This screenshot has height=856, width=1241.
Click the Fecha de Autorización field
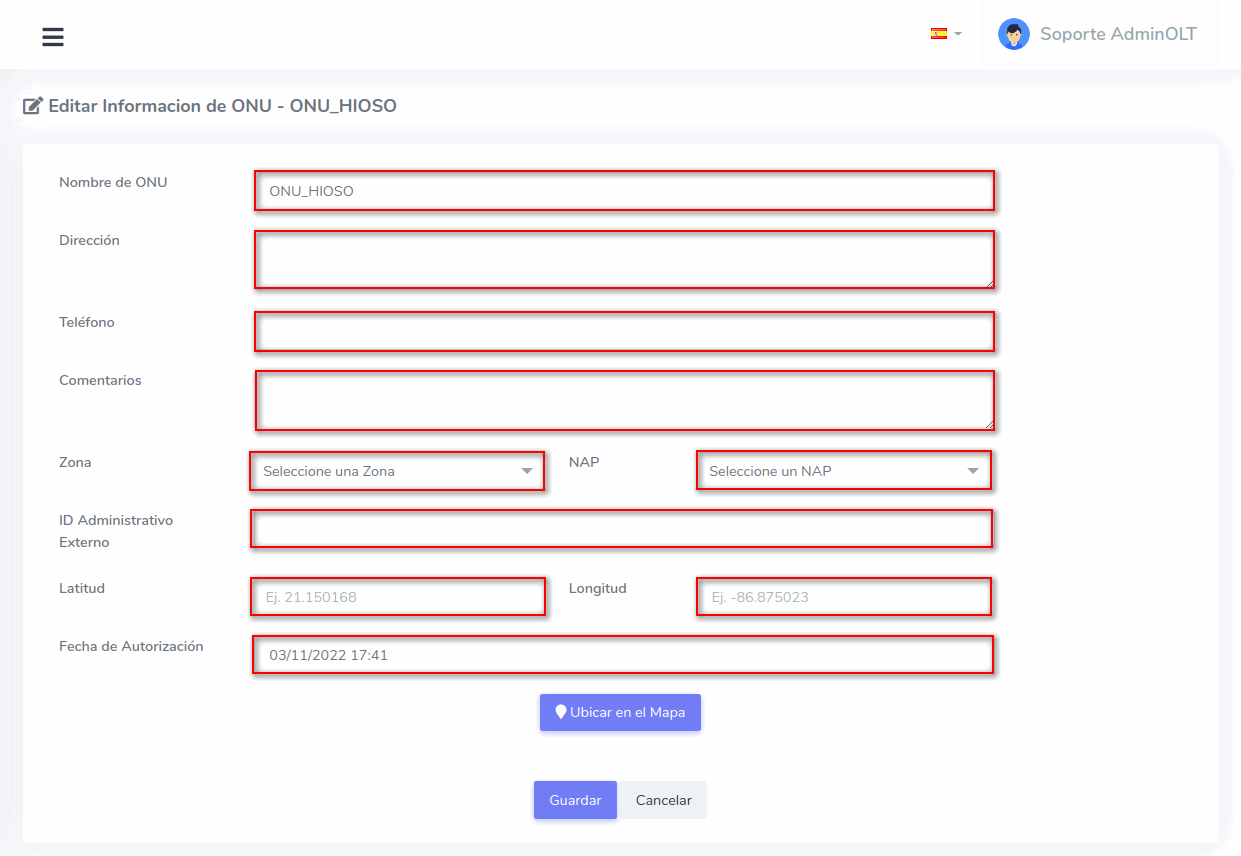click(x=622, y=655)
